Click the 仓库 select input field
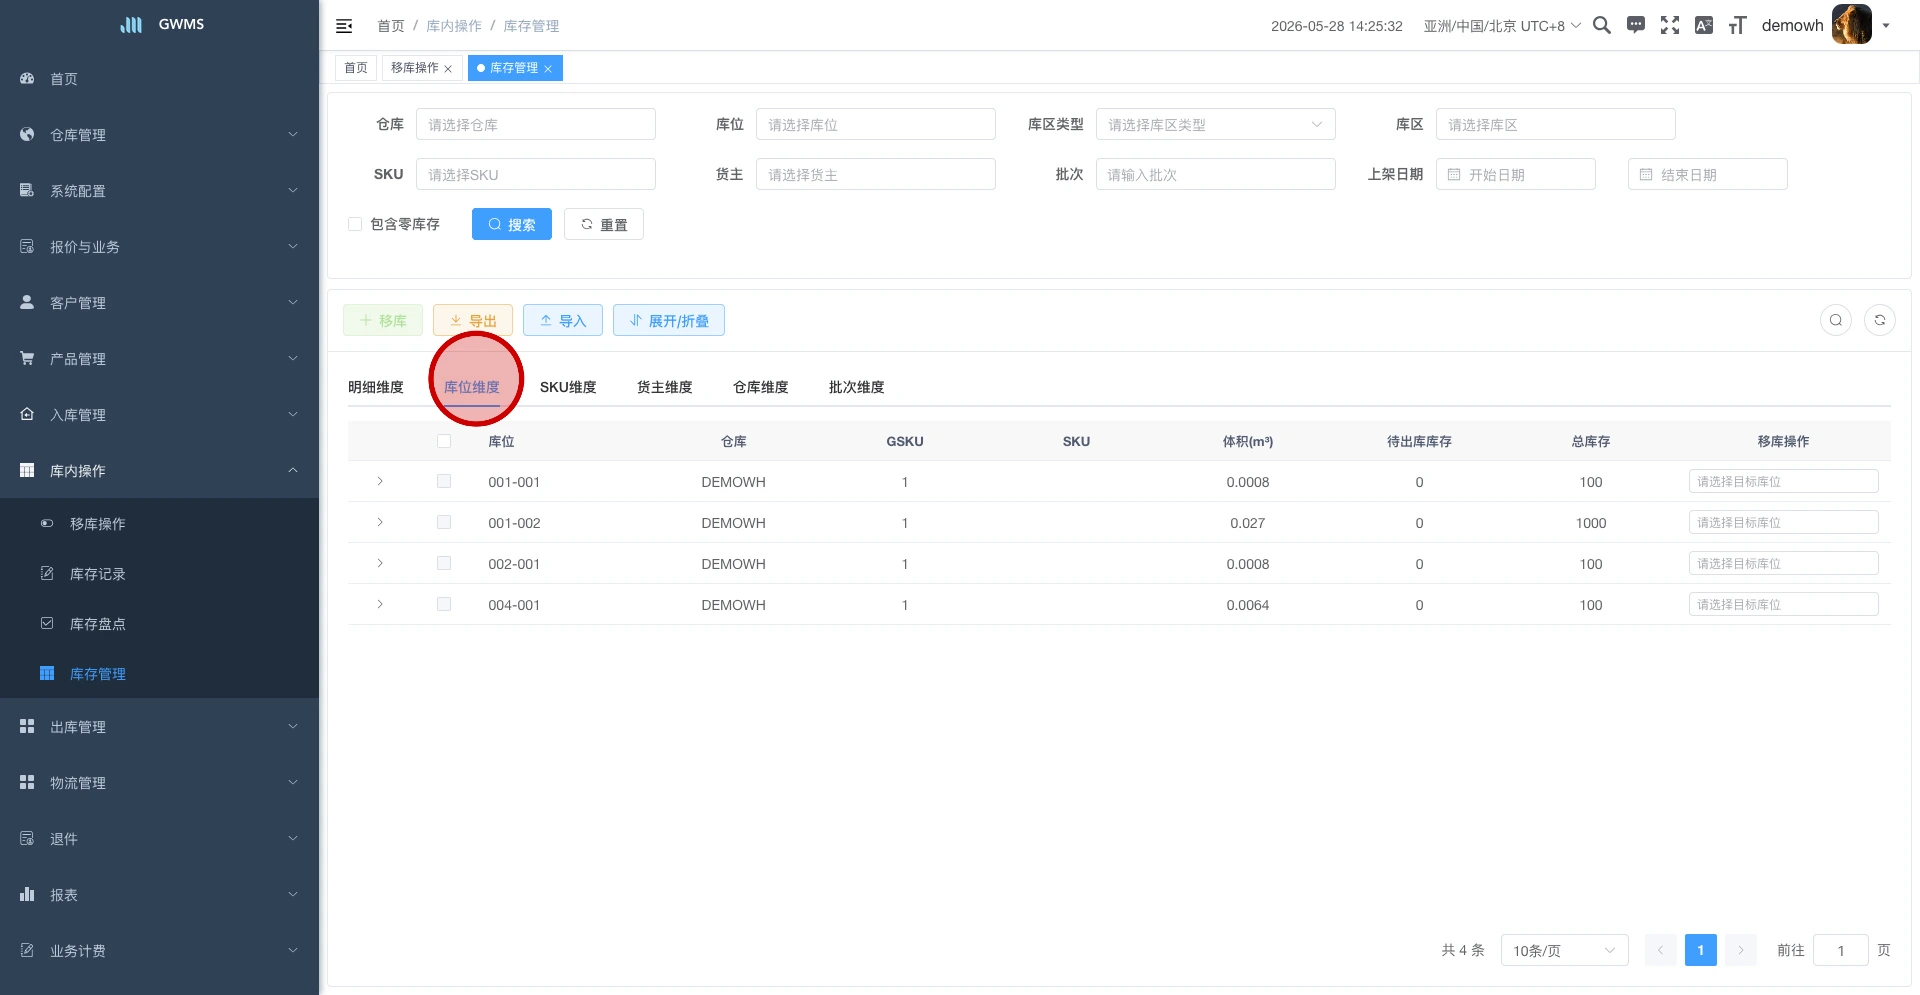 (536, 124)
